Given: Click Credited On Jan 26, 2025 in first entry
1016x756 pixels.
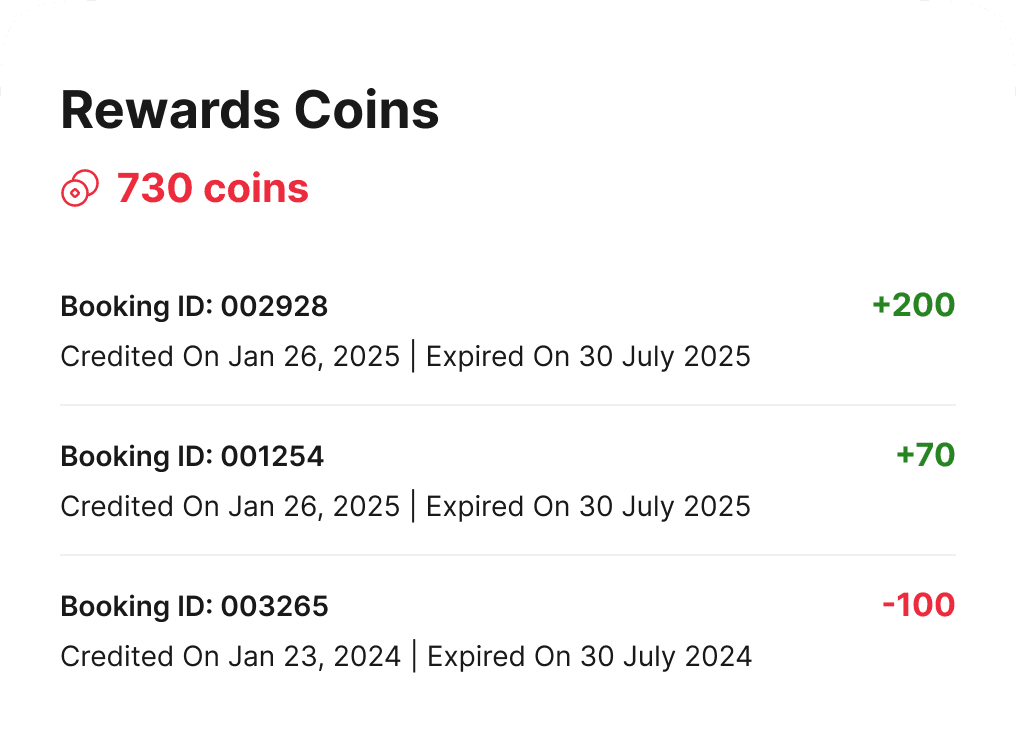Looking at the screenshot, I should 230,356.
